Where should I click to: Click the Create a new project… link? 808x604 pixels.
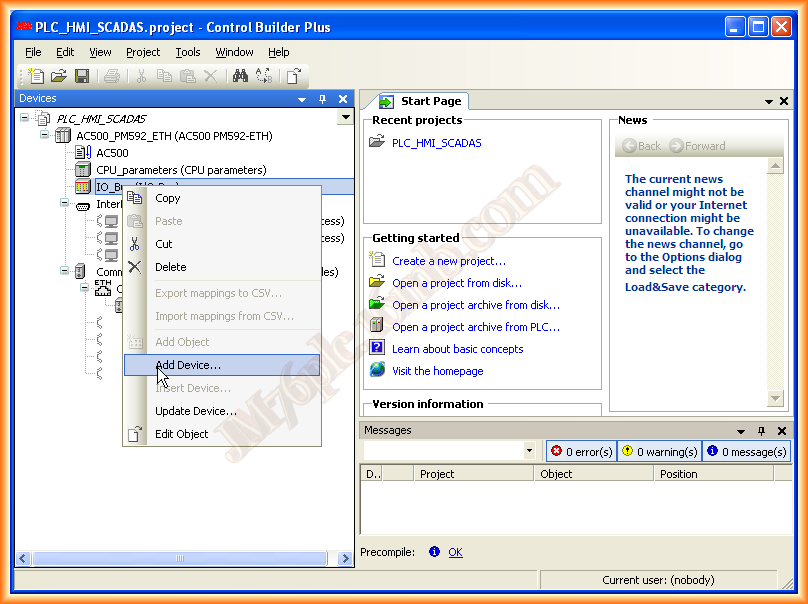click(x=448, y=261)
